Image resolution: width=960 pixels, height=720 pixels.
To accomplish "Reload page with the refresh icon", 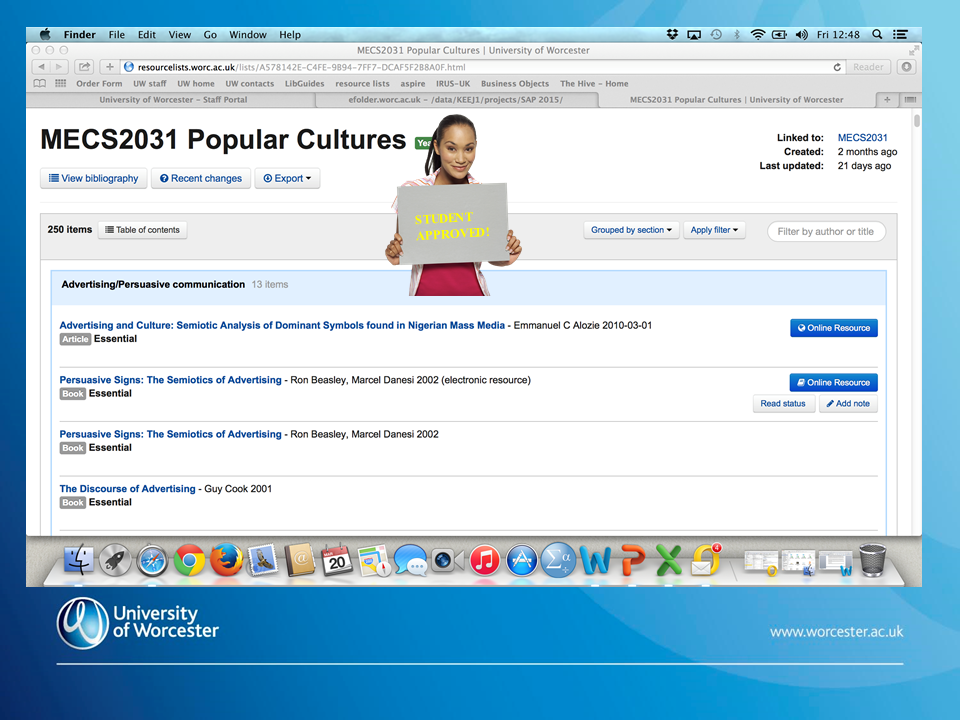I will [x=837, y=67].
